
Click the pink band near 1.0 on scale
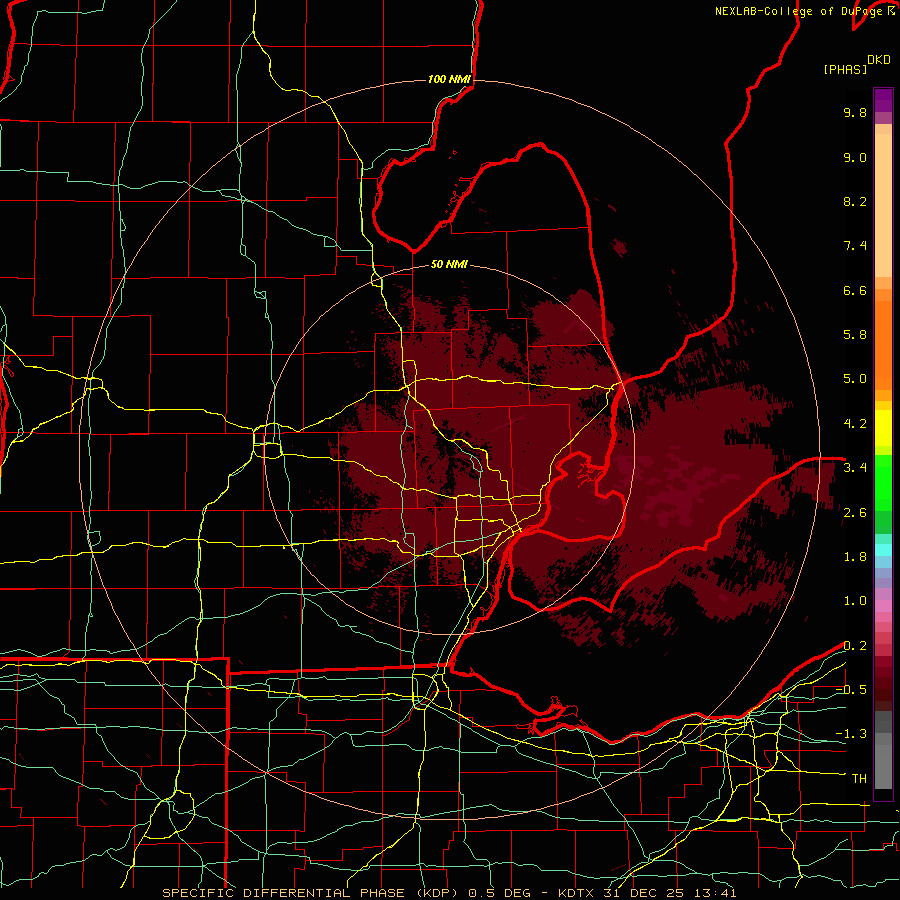click(883, 606)
